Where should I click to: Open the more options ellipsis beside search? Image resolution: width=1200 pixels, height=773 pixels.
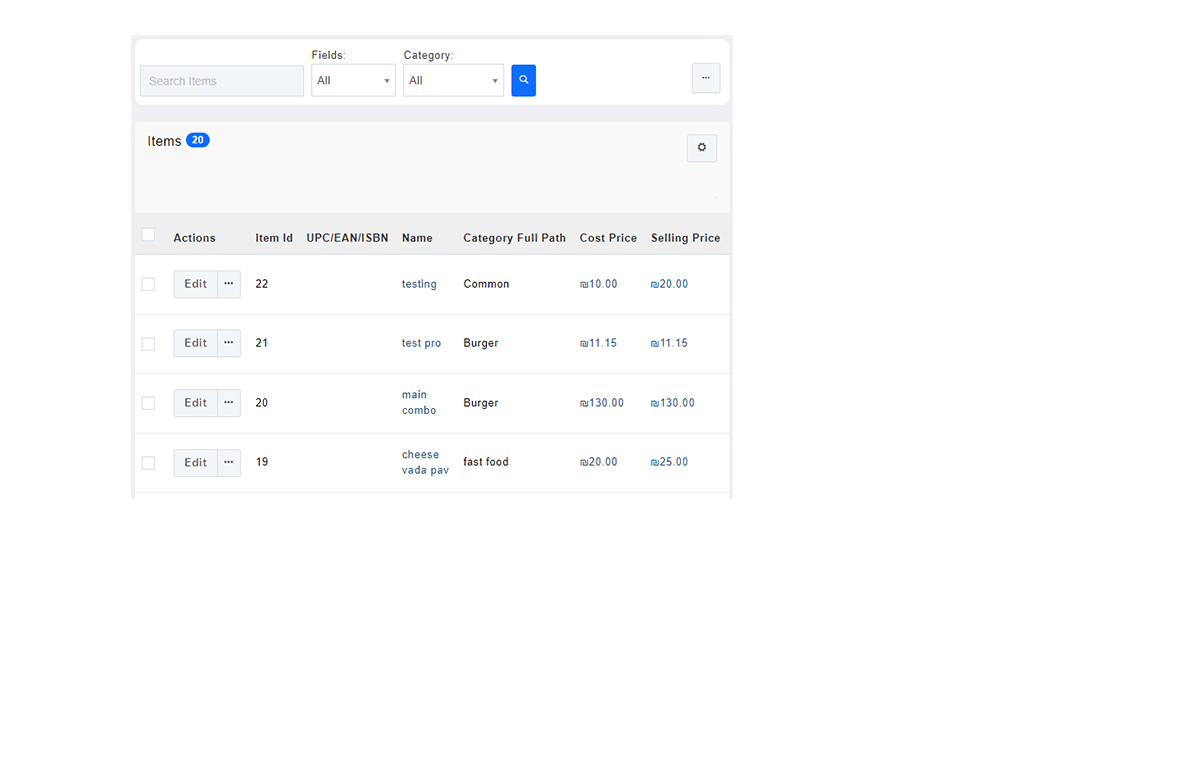[x=705, y=78]
